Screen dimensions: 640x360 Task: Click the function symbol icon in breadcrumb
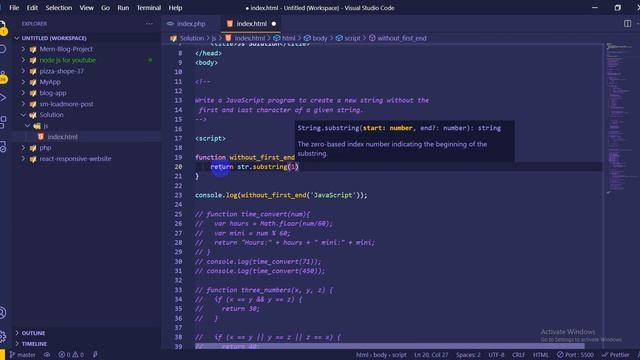point(372,38)
